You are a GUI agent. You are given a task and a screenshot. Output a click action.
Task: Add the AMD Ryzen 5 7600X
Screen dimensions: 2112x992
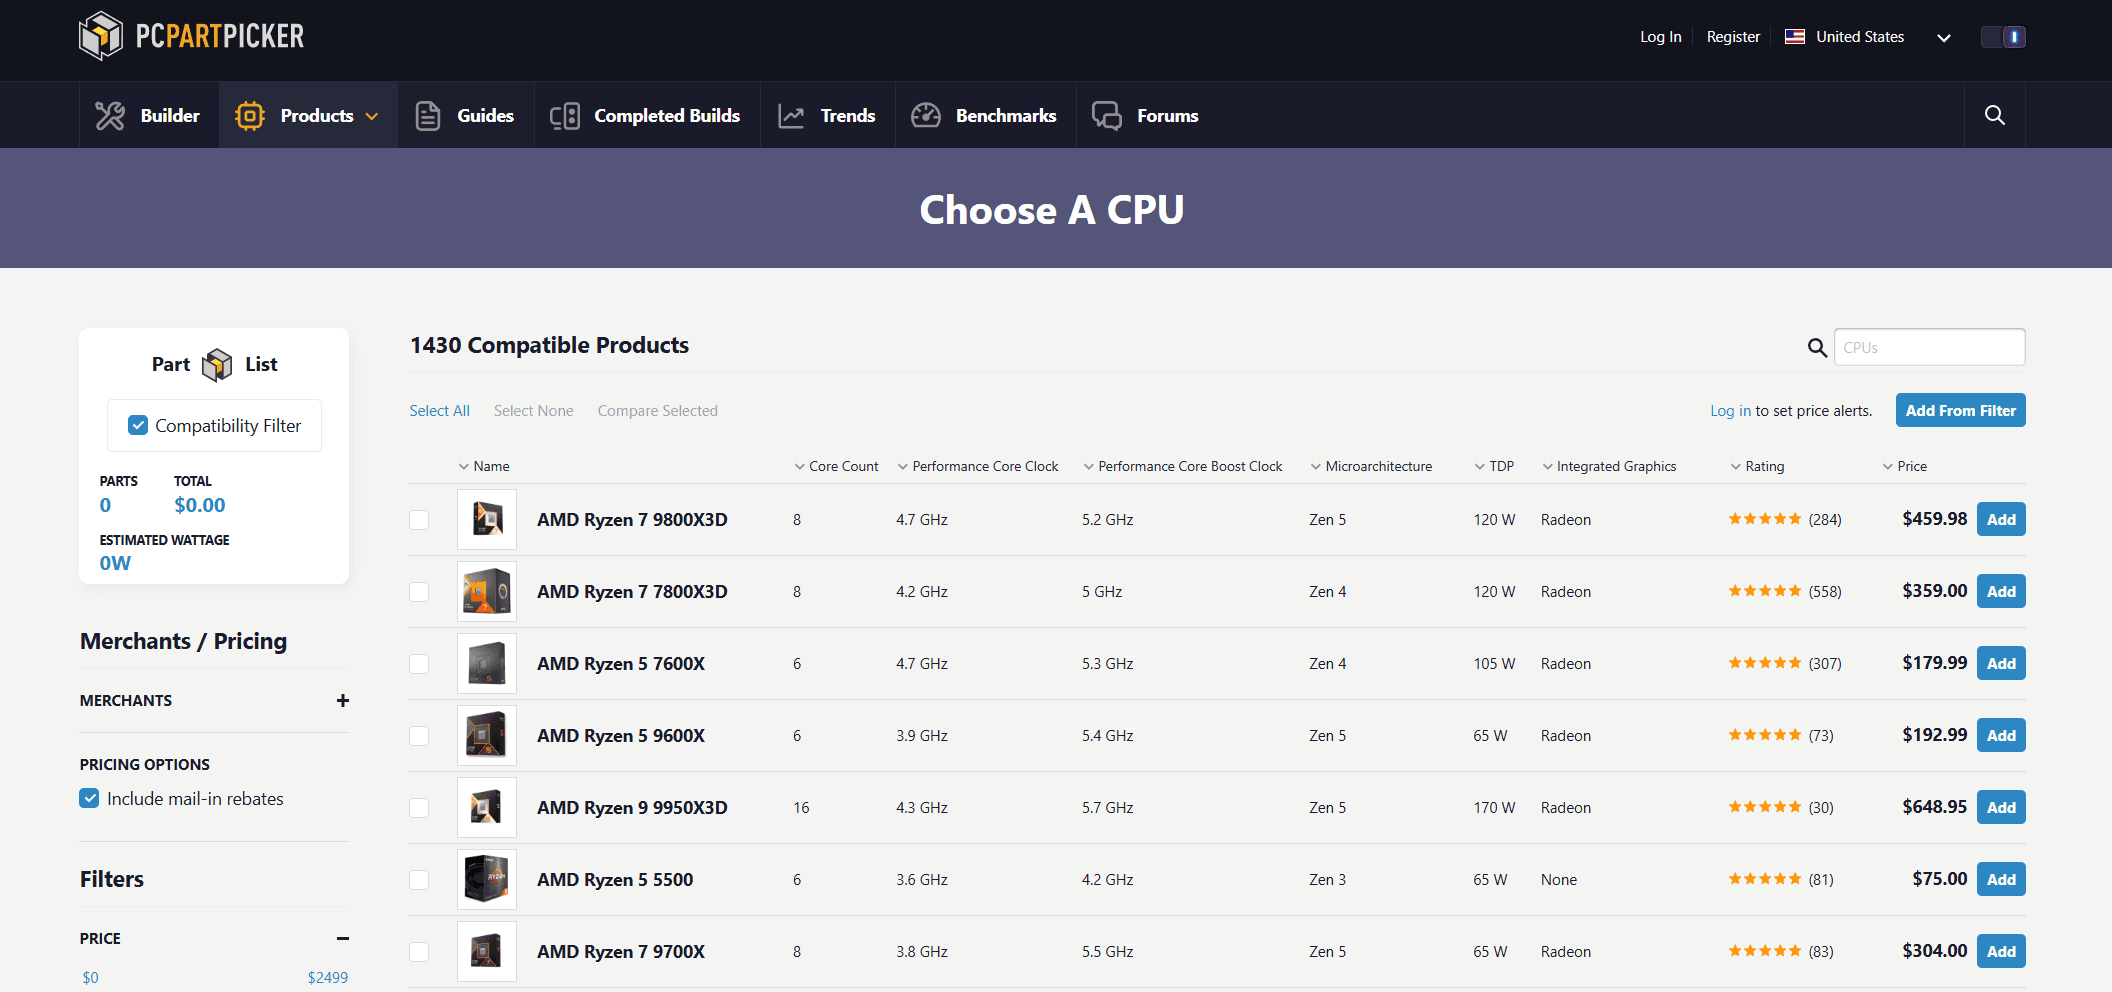pyautogui.click(x=2000, y=663)
